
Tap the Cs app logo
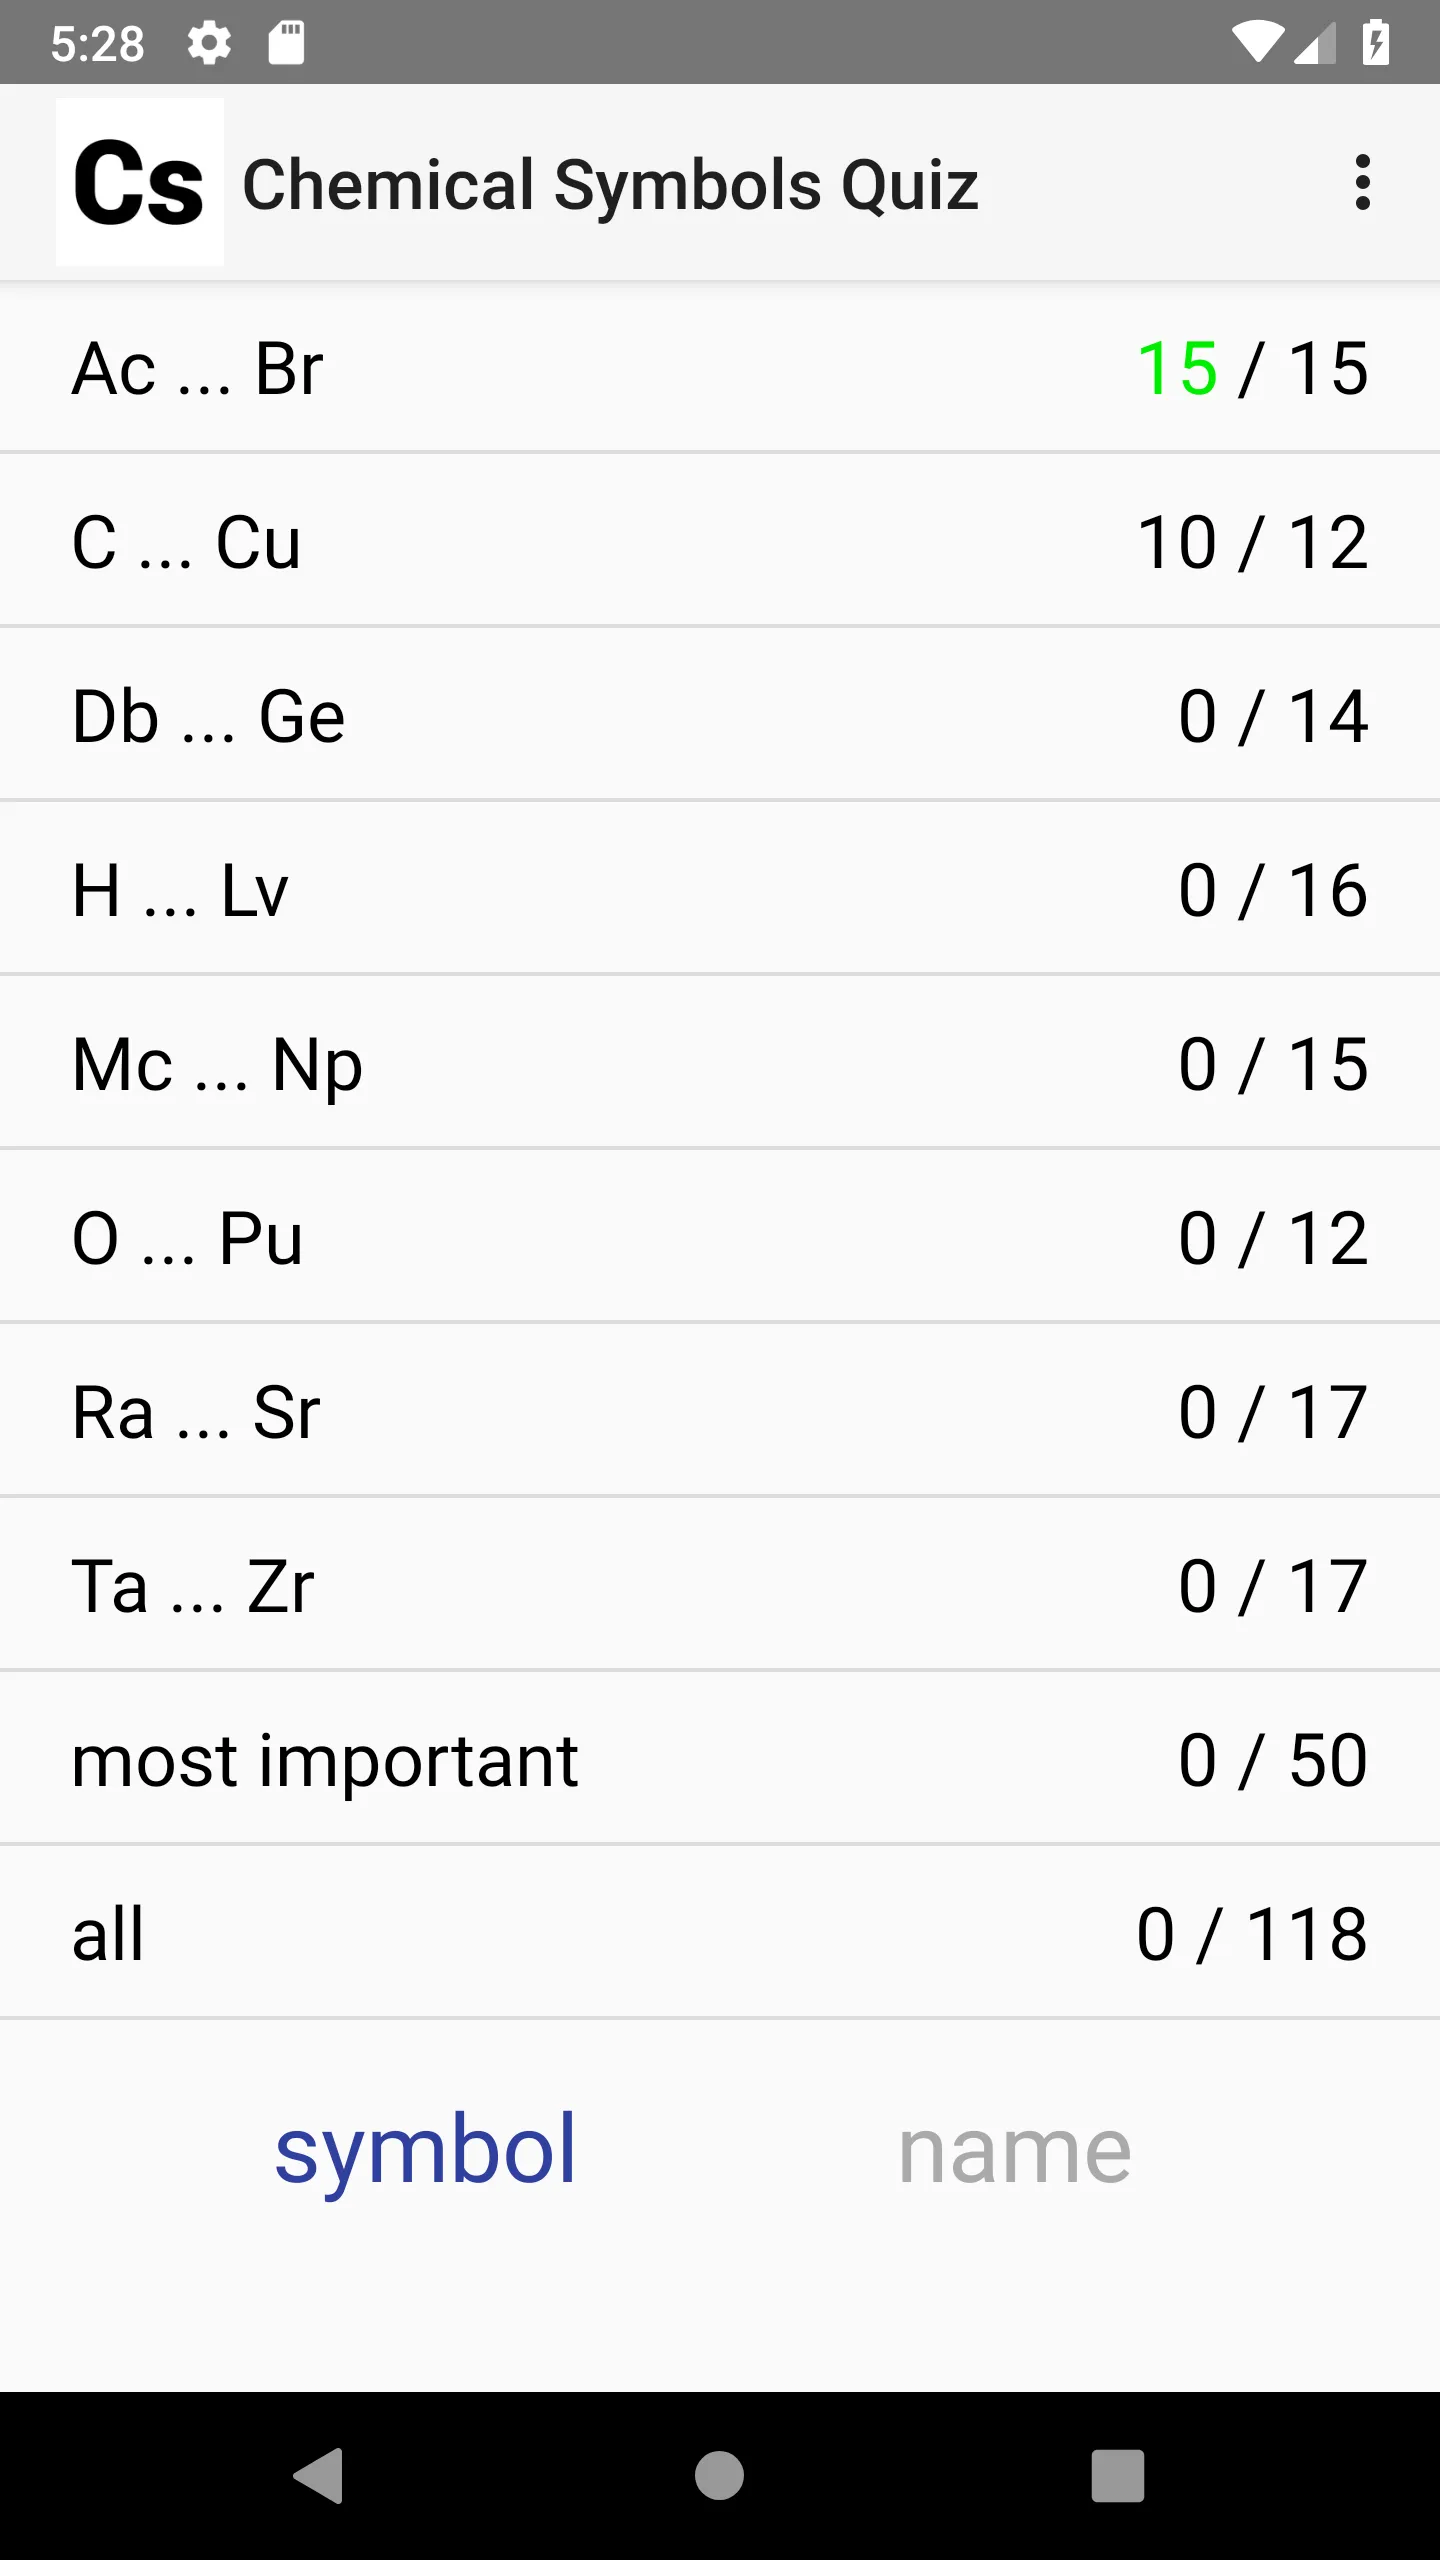140,182
